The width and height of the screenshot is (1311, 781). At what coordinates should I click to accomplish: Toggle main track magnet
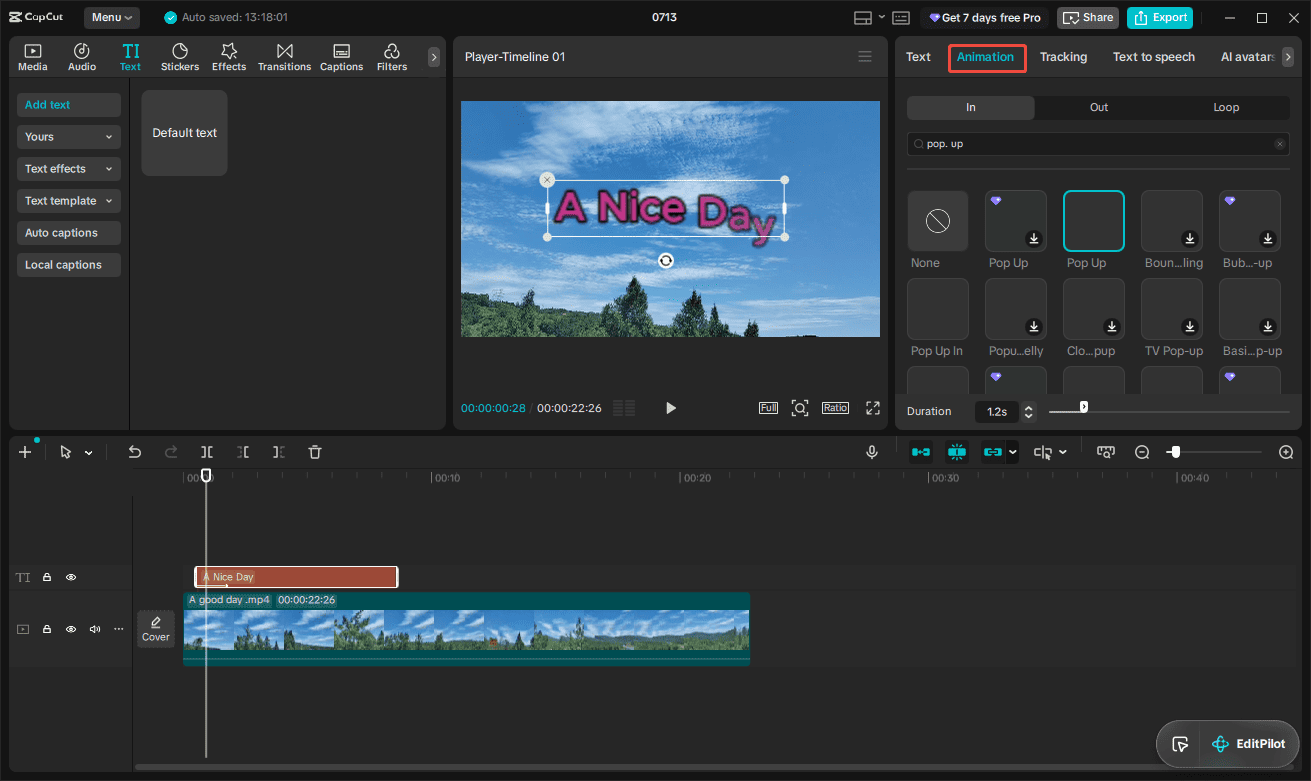(921, 452)
